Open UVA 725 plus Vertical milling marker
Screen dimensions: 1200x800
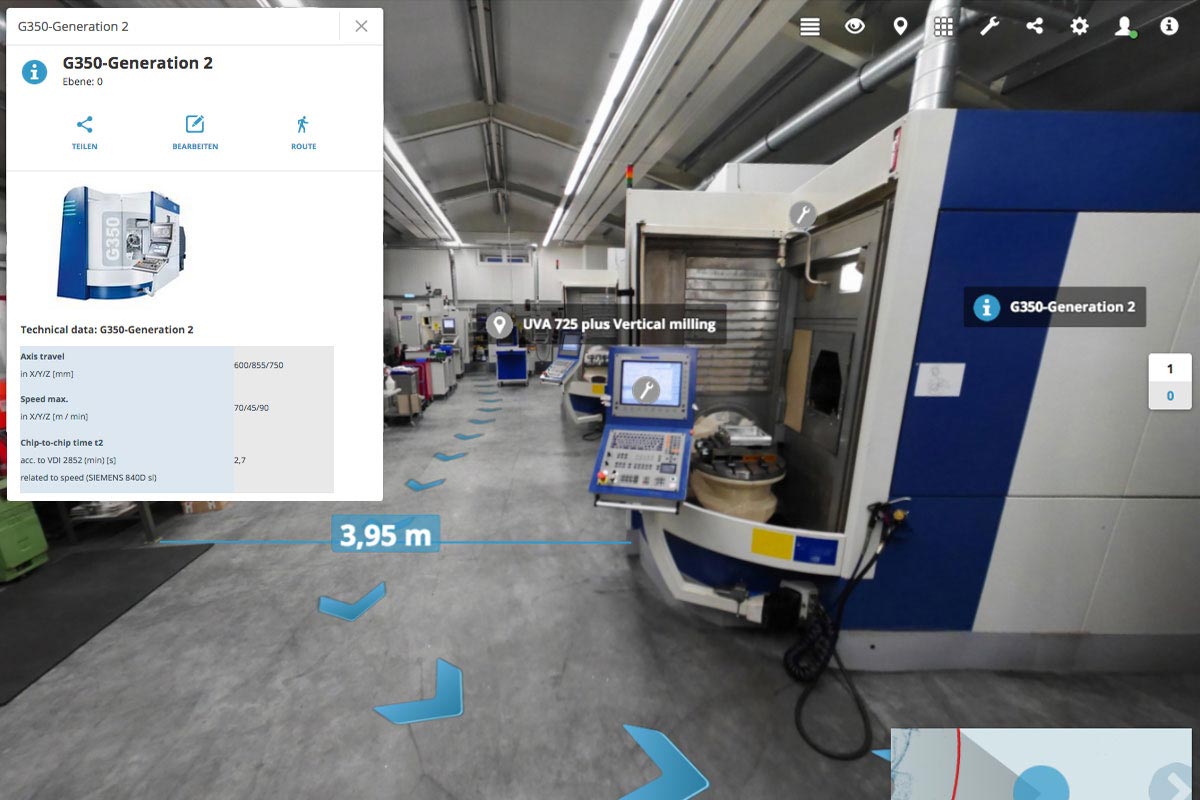601,324
